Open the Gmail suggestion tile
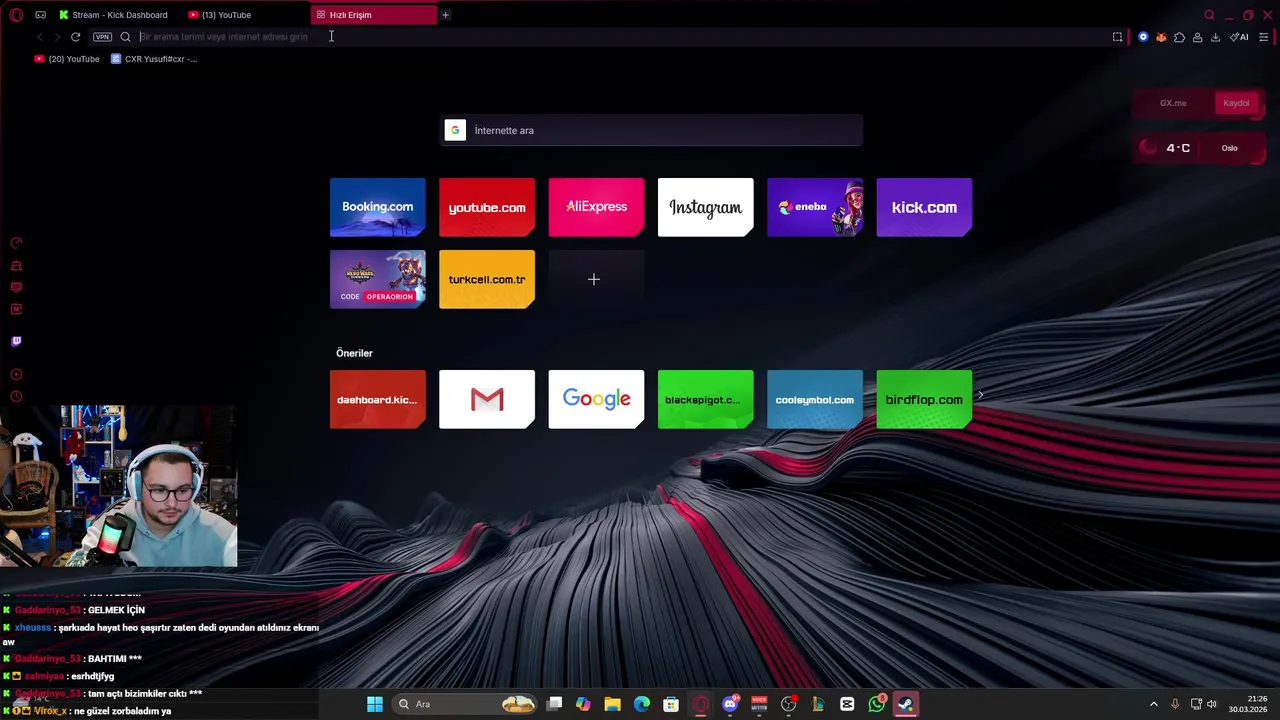 coord(487,399)
